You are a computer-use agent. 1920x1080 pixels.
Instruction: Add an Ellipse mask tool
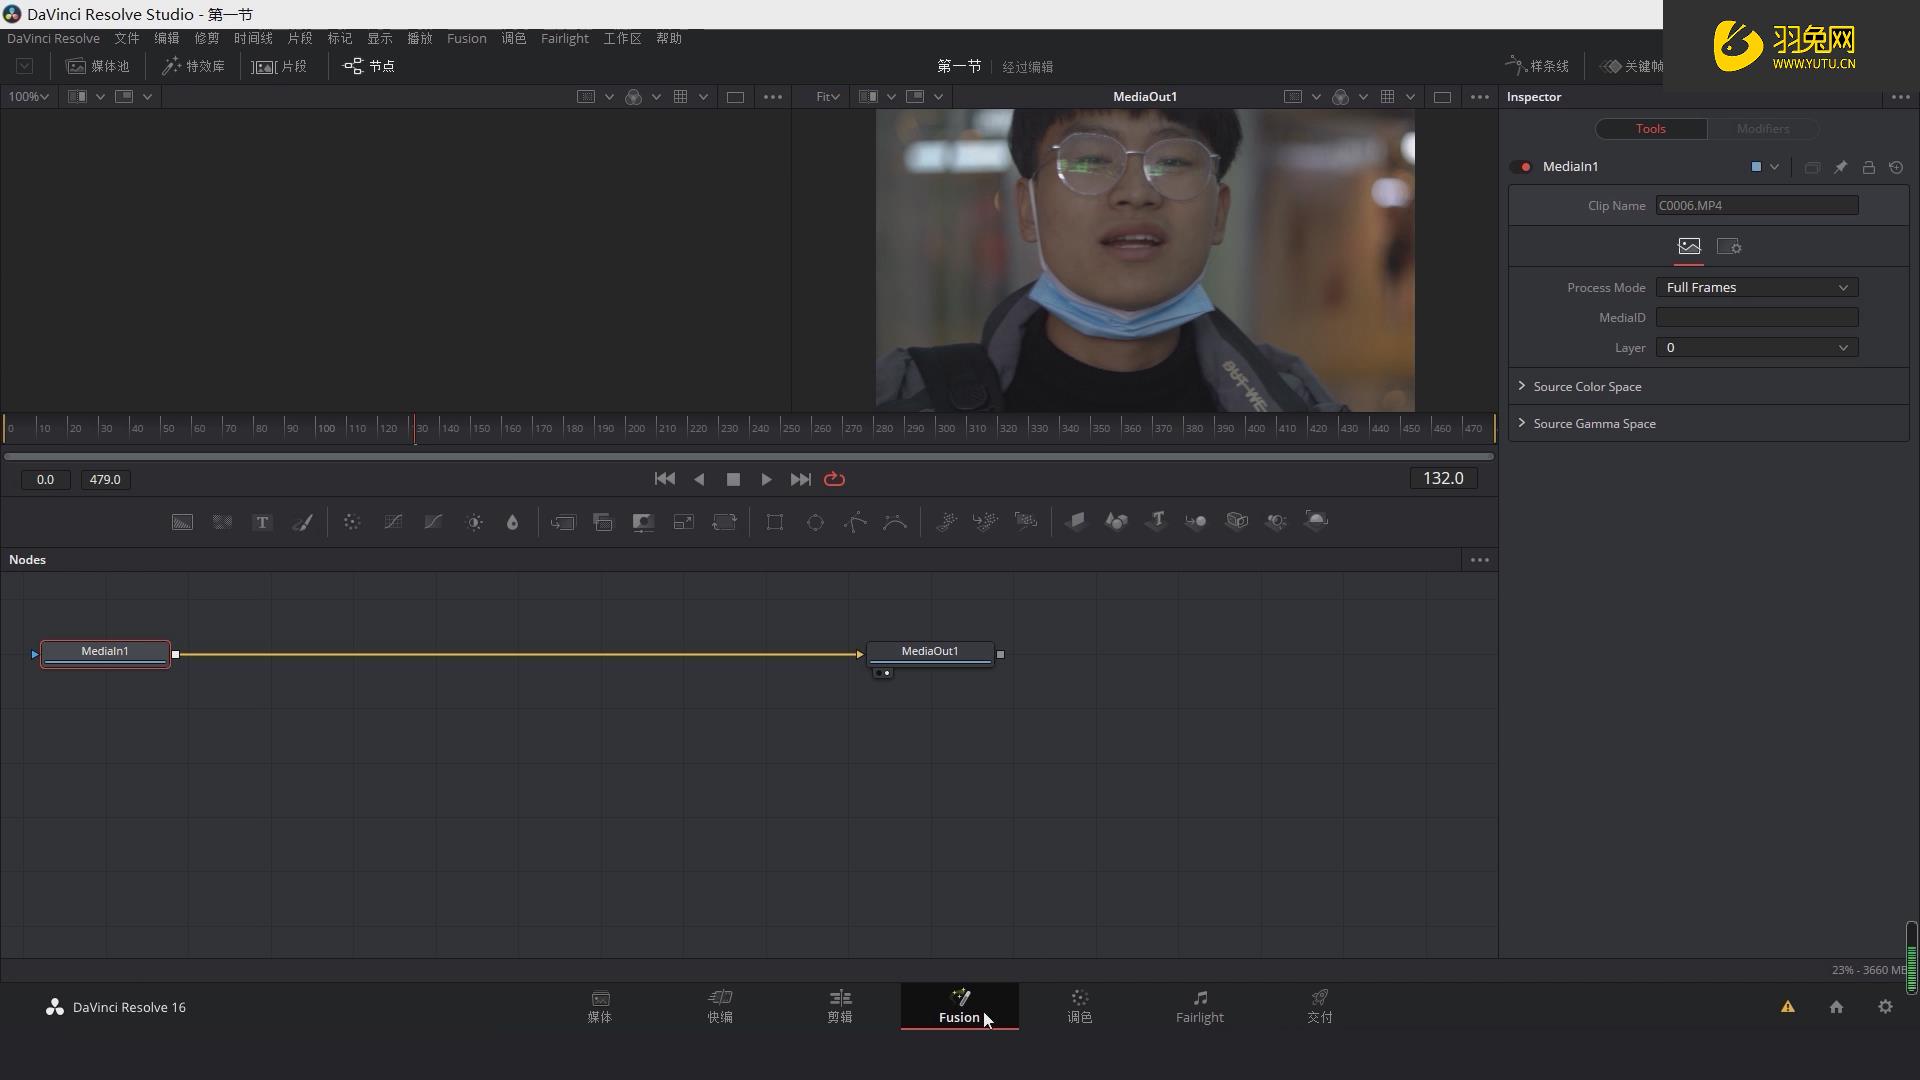coord(815,522)
